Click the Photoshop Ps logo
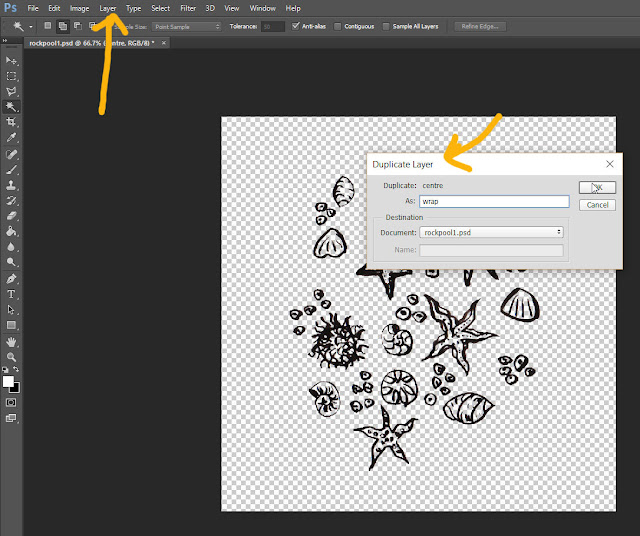Screen dimensions: 640x536 10,8
